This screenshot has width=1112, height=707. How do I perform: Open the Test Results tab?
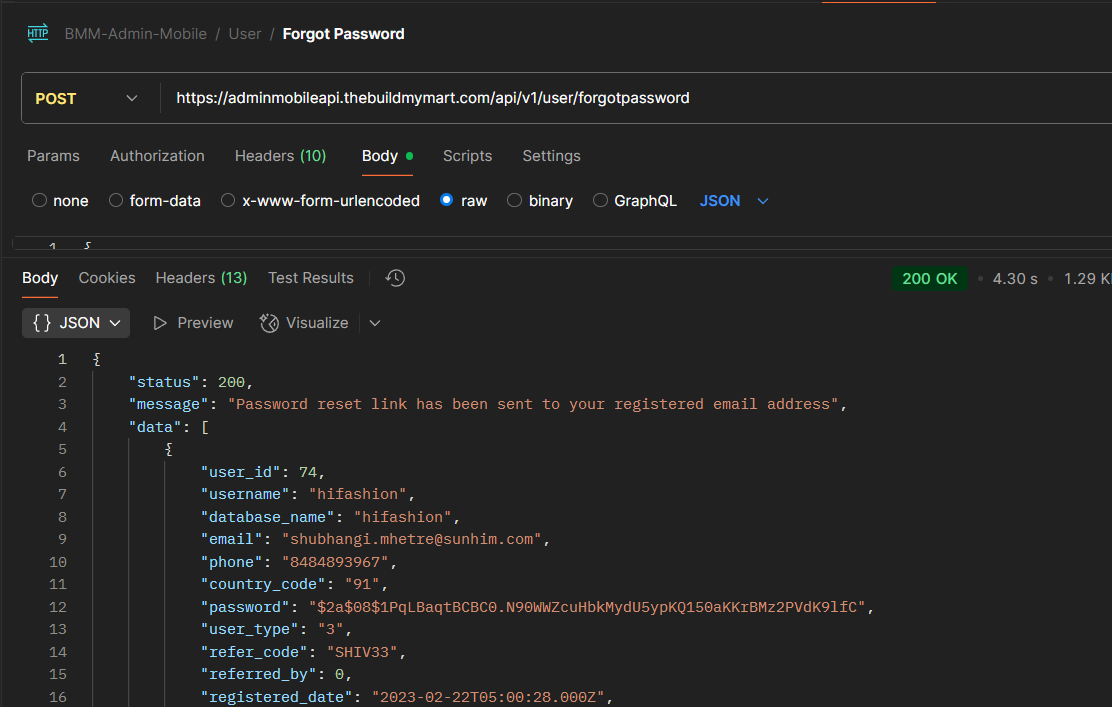coord(311,278)
